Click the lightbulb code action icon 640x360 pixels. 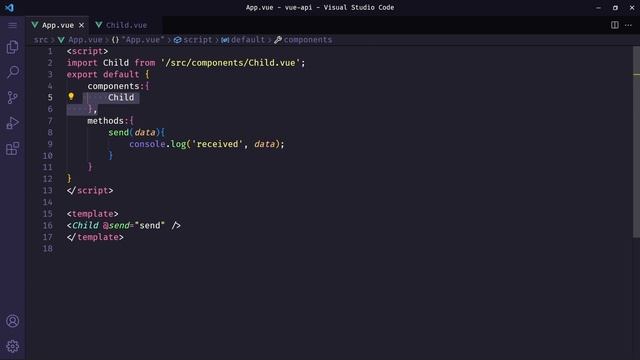[x=71, y=97]
